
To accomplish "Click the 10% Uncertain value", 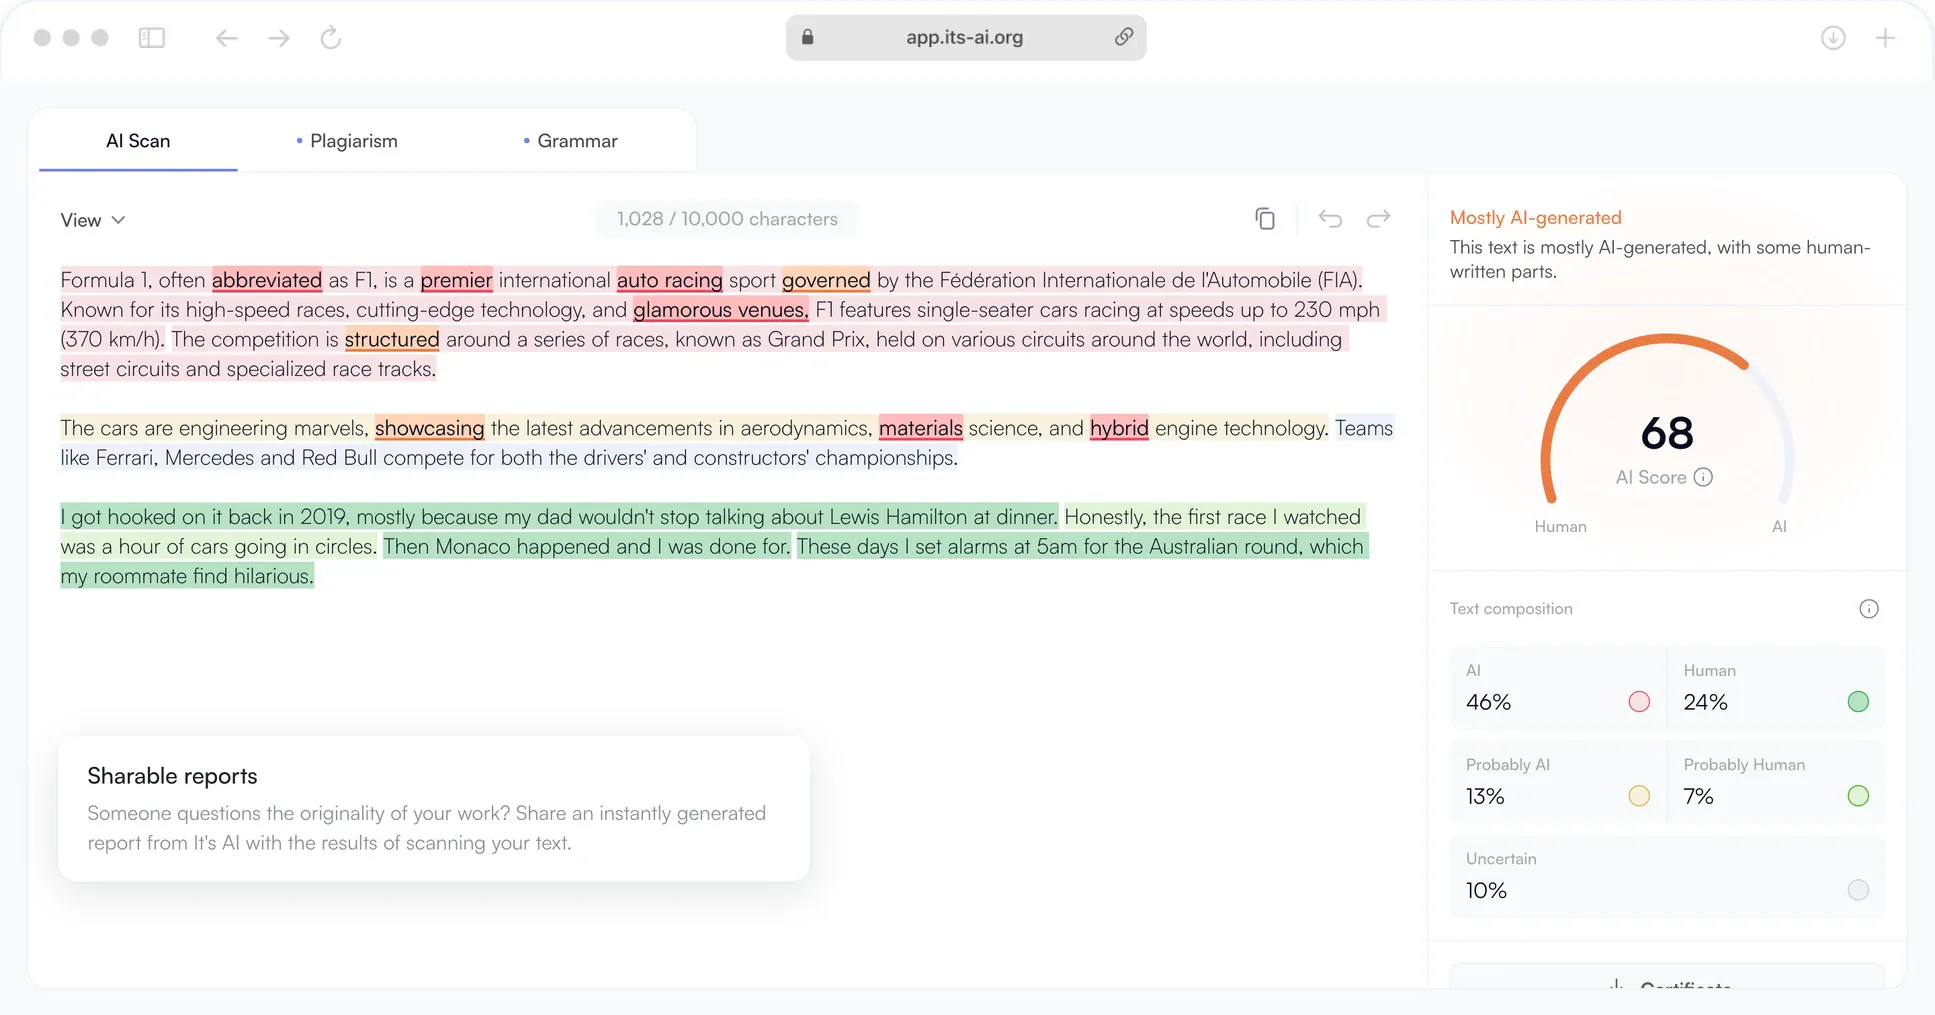I will pos(1486,890).
